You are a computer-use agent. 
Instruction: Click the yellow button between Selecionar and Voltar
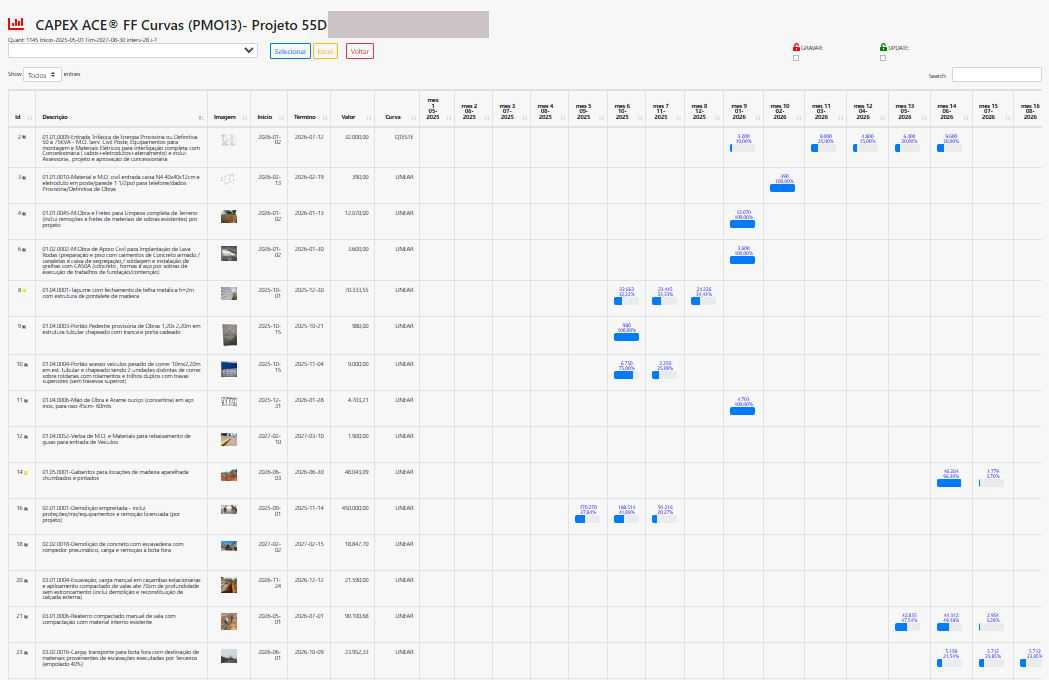[326, 51]
